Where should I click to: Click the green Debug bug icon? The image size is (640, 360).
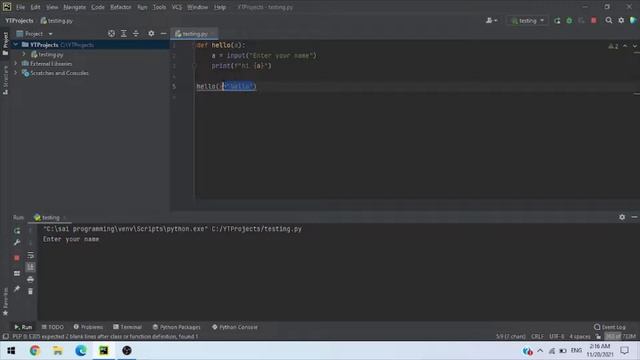[569, 20]
